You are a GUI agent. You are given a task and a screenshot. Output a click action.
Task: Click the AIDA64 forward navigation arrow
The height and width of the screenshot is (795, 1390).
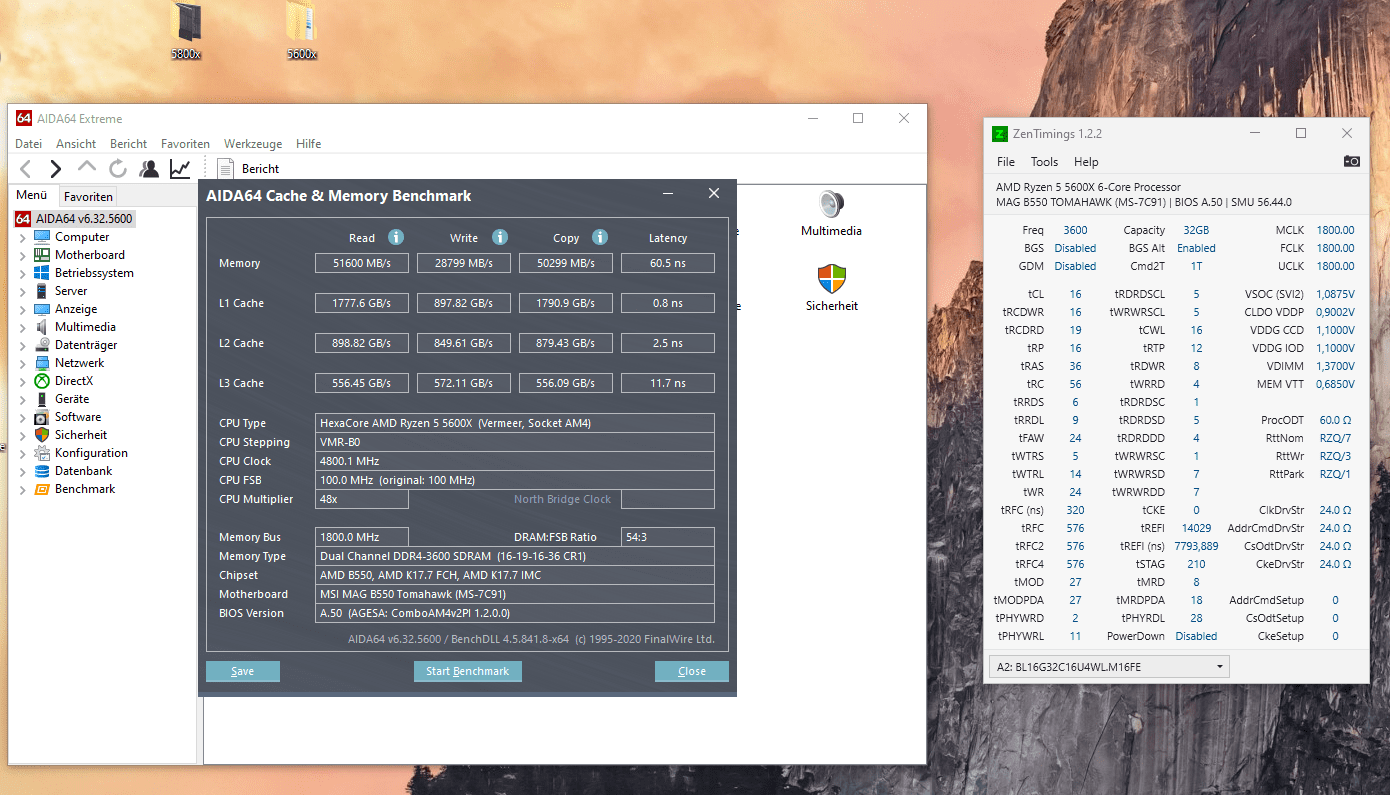56,169
